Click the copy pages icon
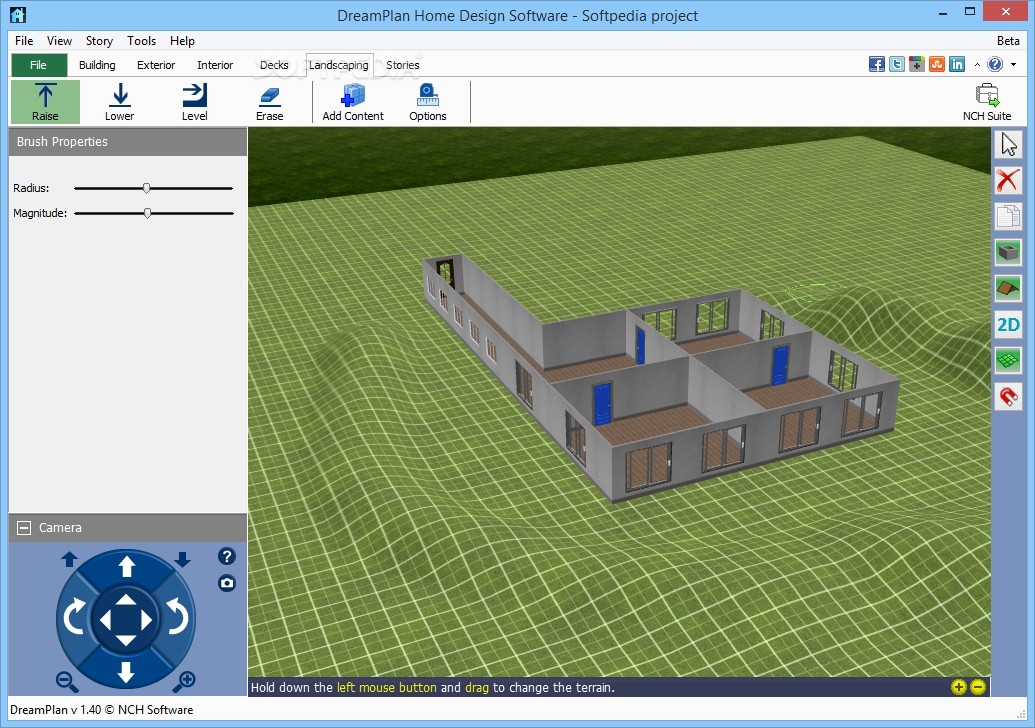Viewport: 1035px width, 728px height. [x=1008, y=216]
